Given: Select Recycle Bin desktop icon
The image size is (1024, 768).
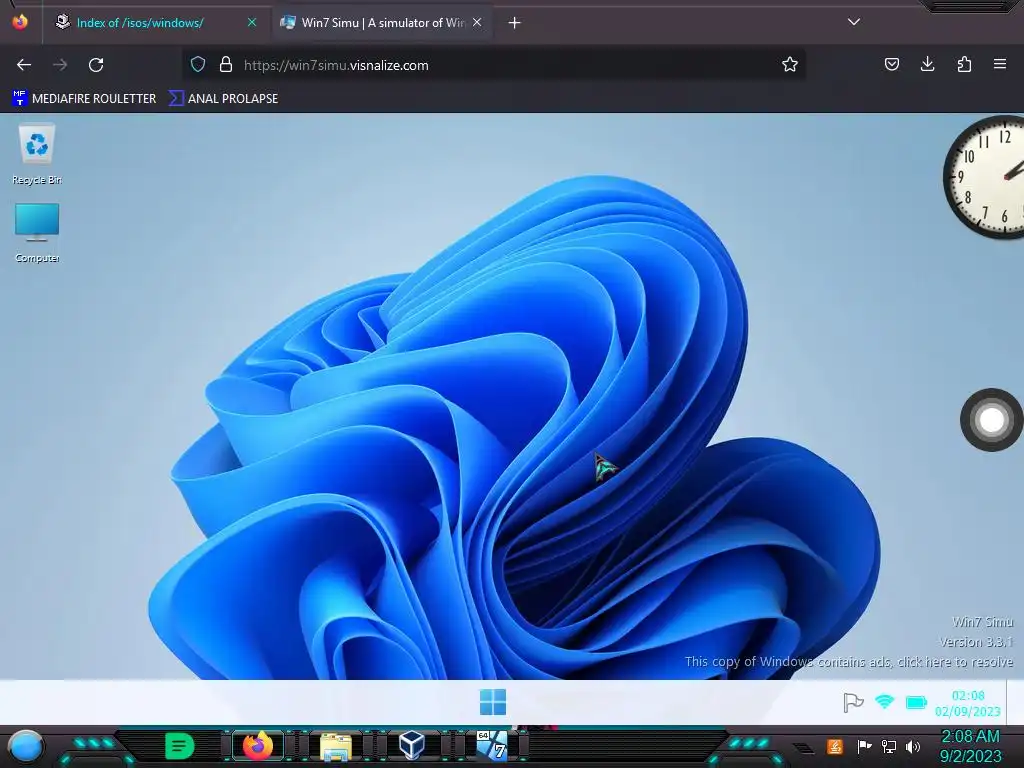Looking at the screenshot, I should coord(37,153).
